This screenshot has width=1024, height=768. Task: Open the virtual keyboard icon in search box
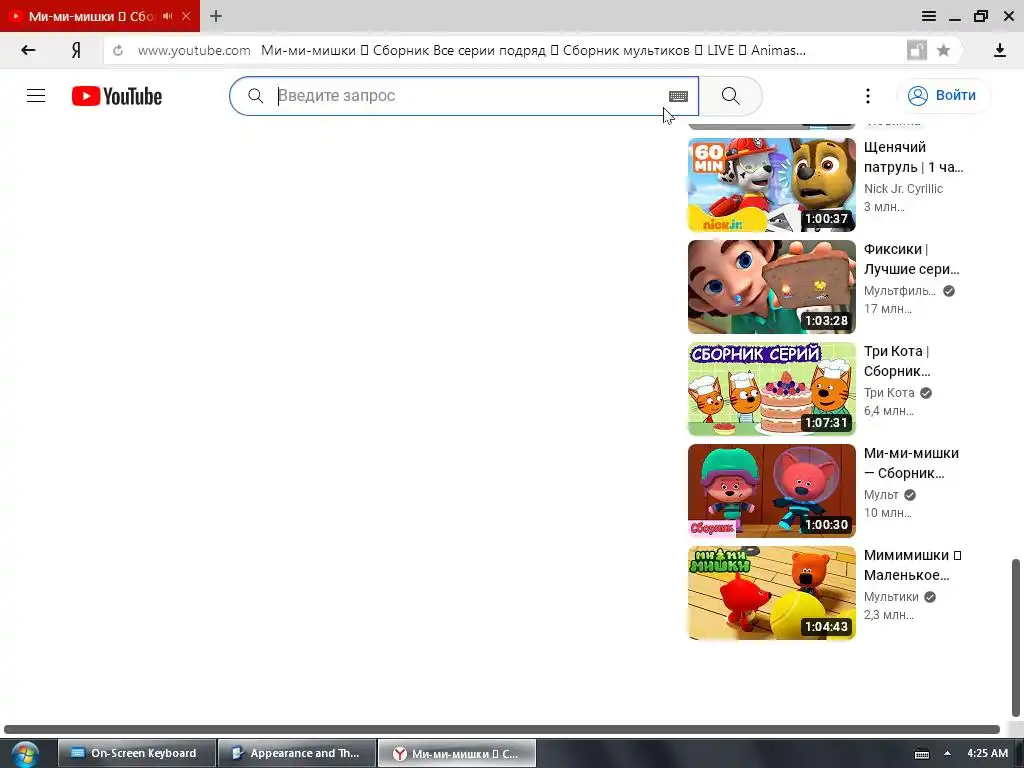click(x=678, y=96)
